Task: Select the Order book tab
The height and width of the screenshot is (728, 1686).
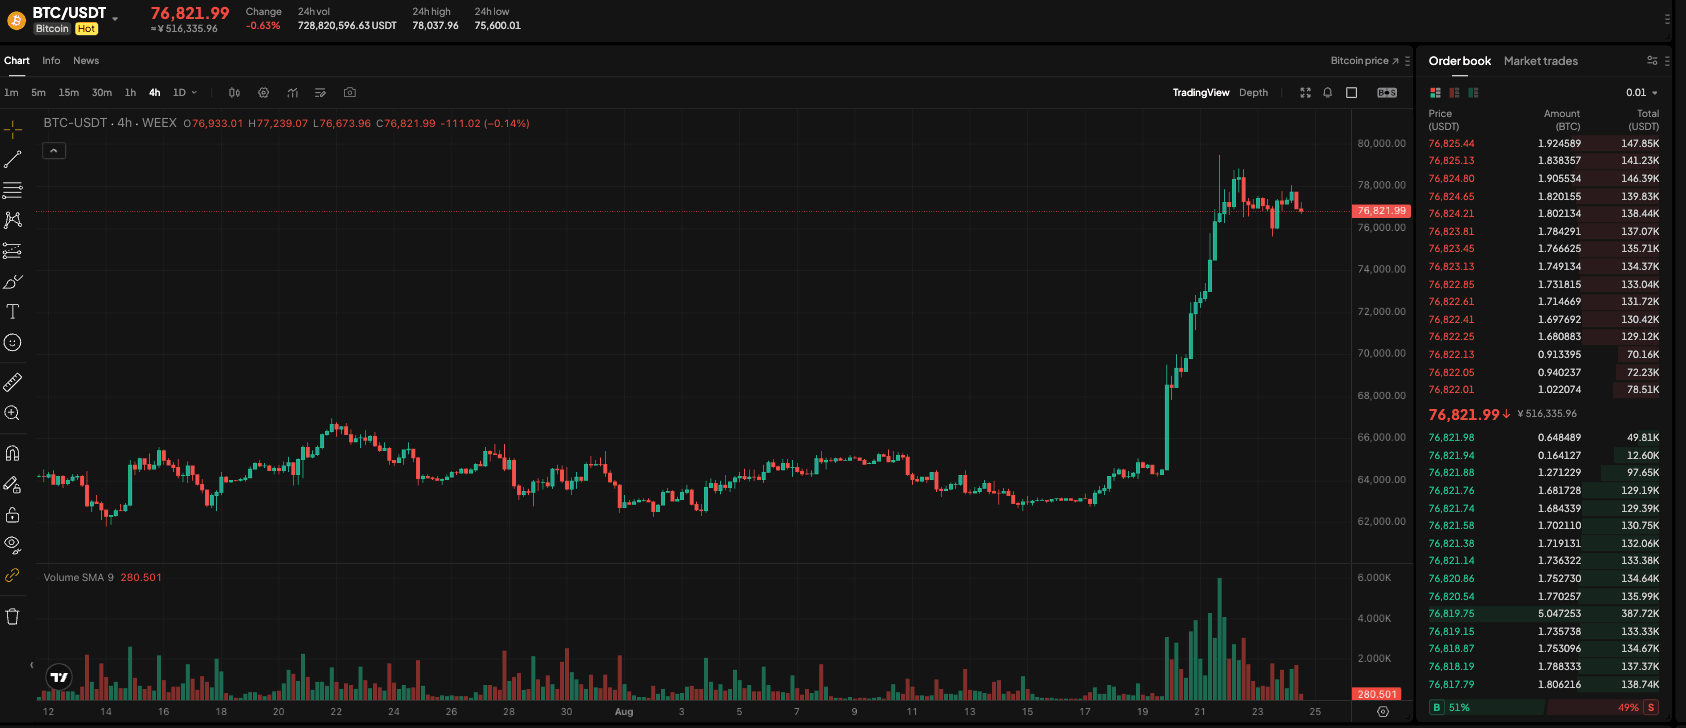Action: (1459, 61)
